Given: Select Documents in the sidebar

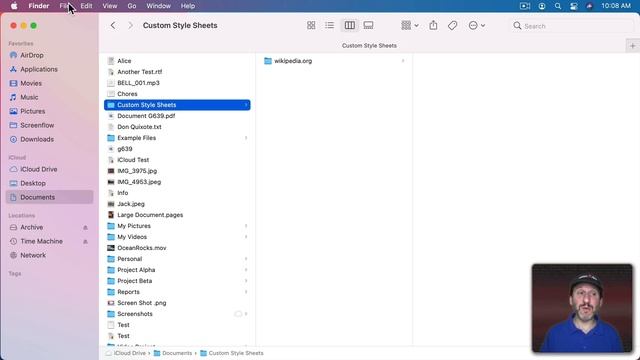Looking at the screenshot, I should coord(49,197).
